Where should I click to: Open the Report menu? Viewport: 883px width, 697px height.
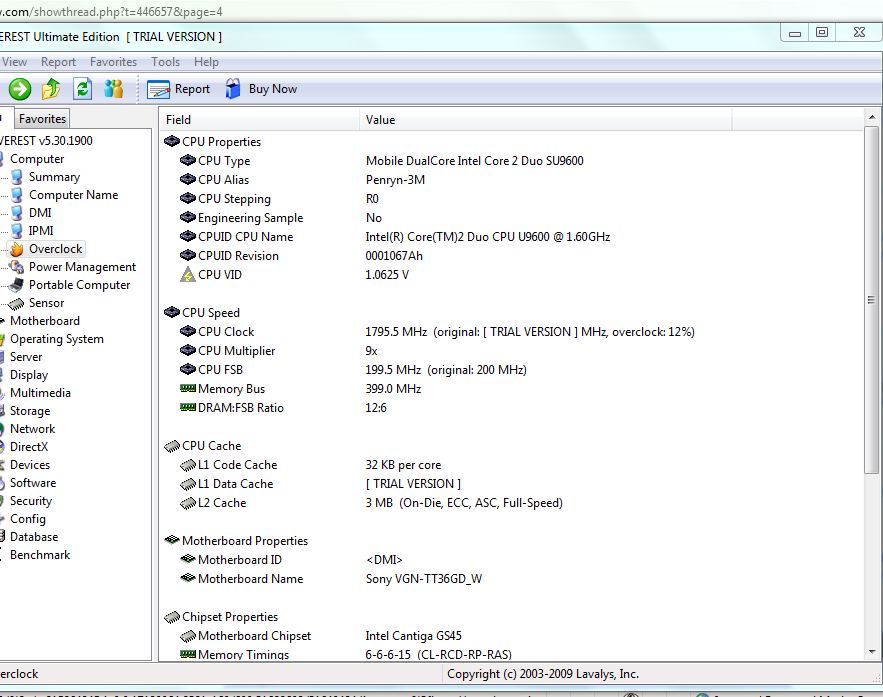pos(58,62)
